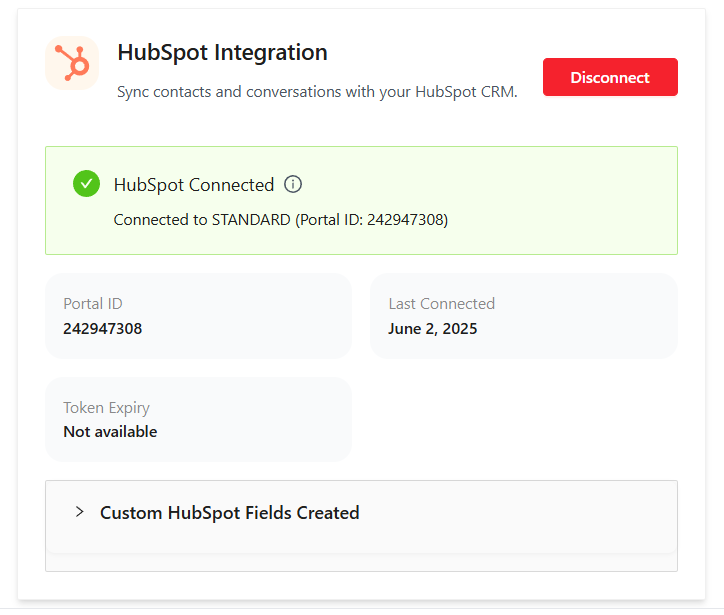Disconnect the HubSpot integration
This screenshot has height=615, width=724.
(x=610, y=77)
